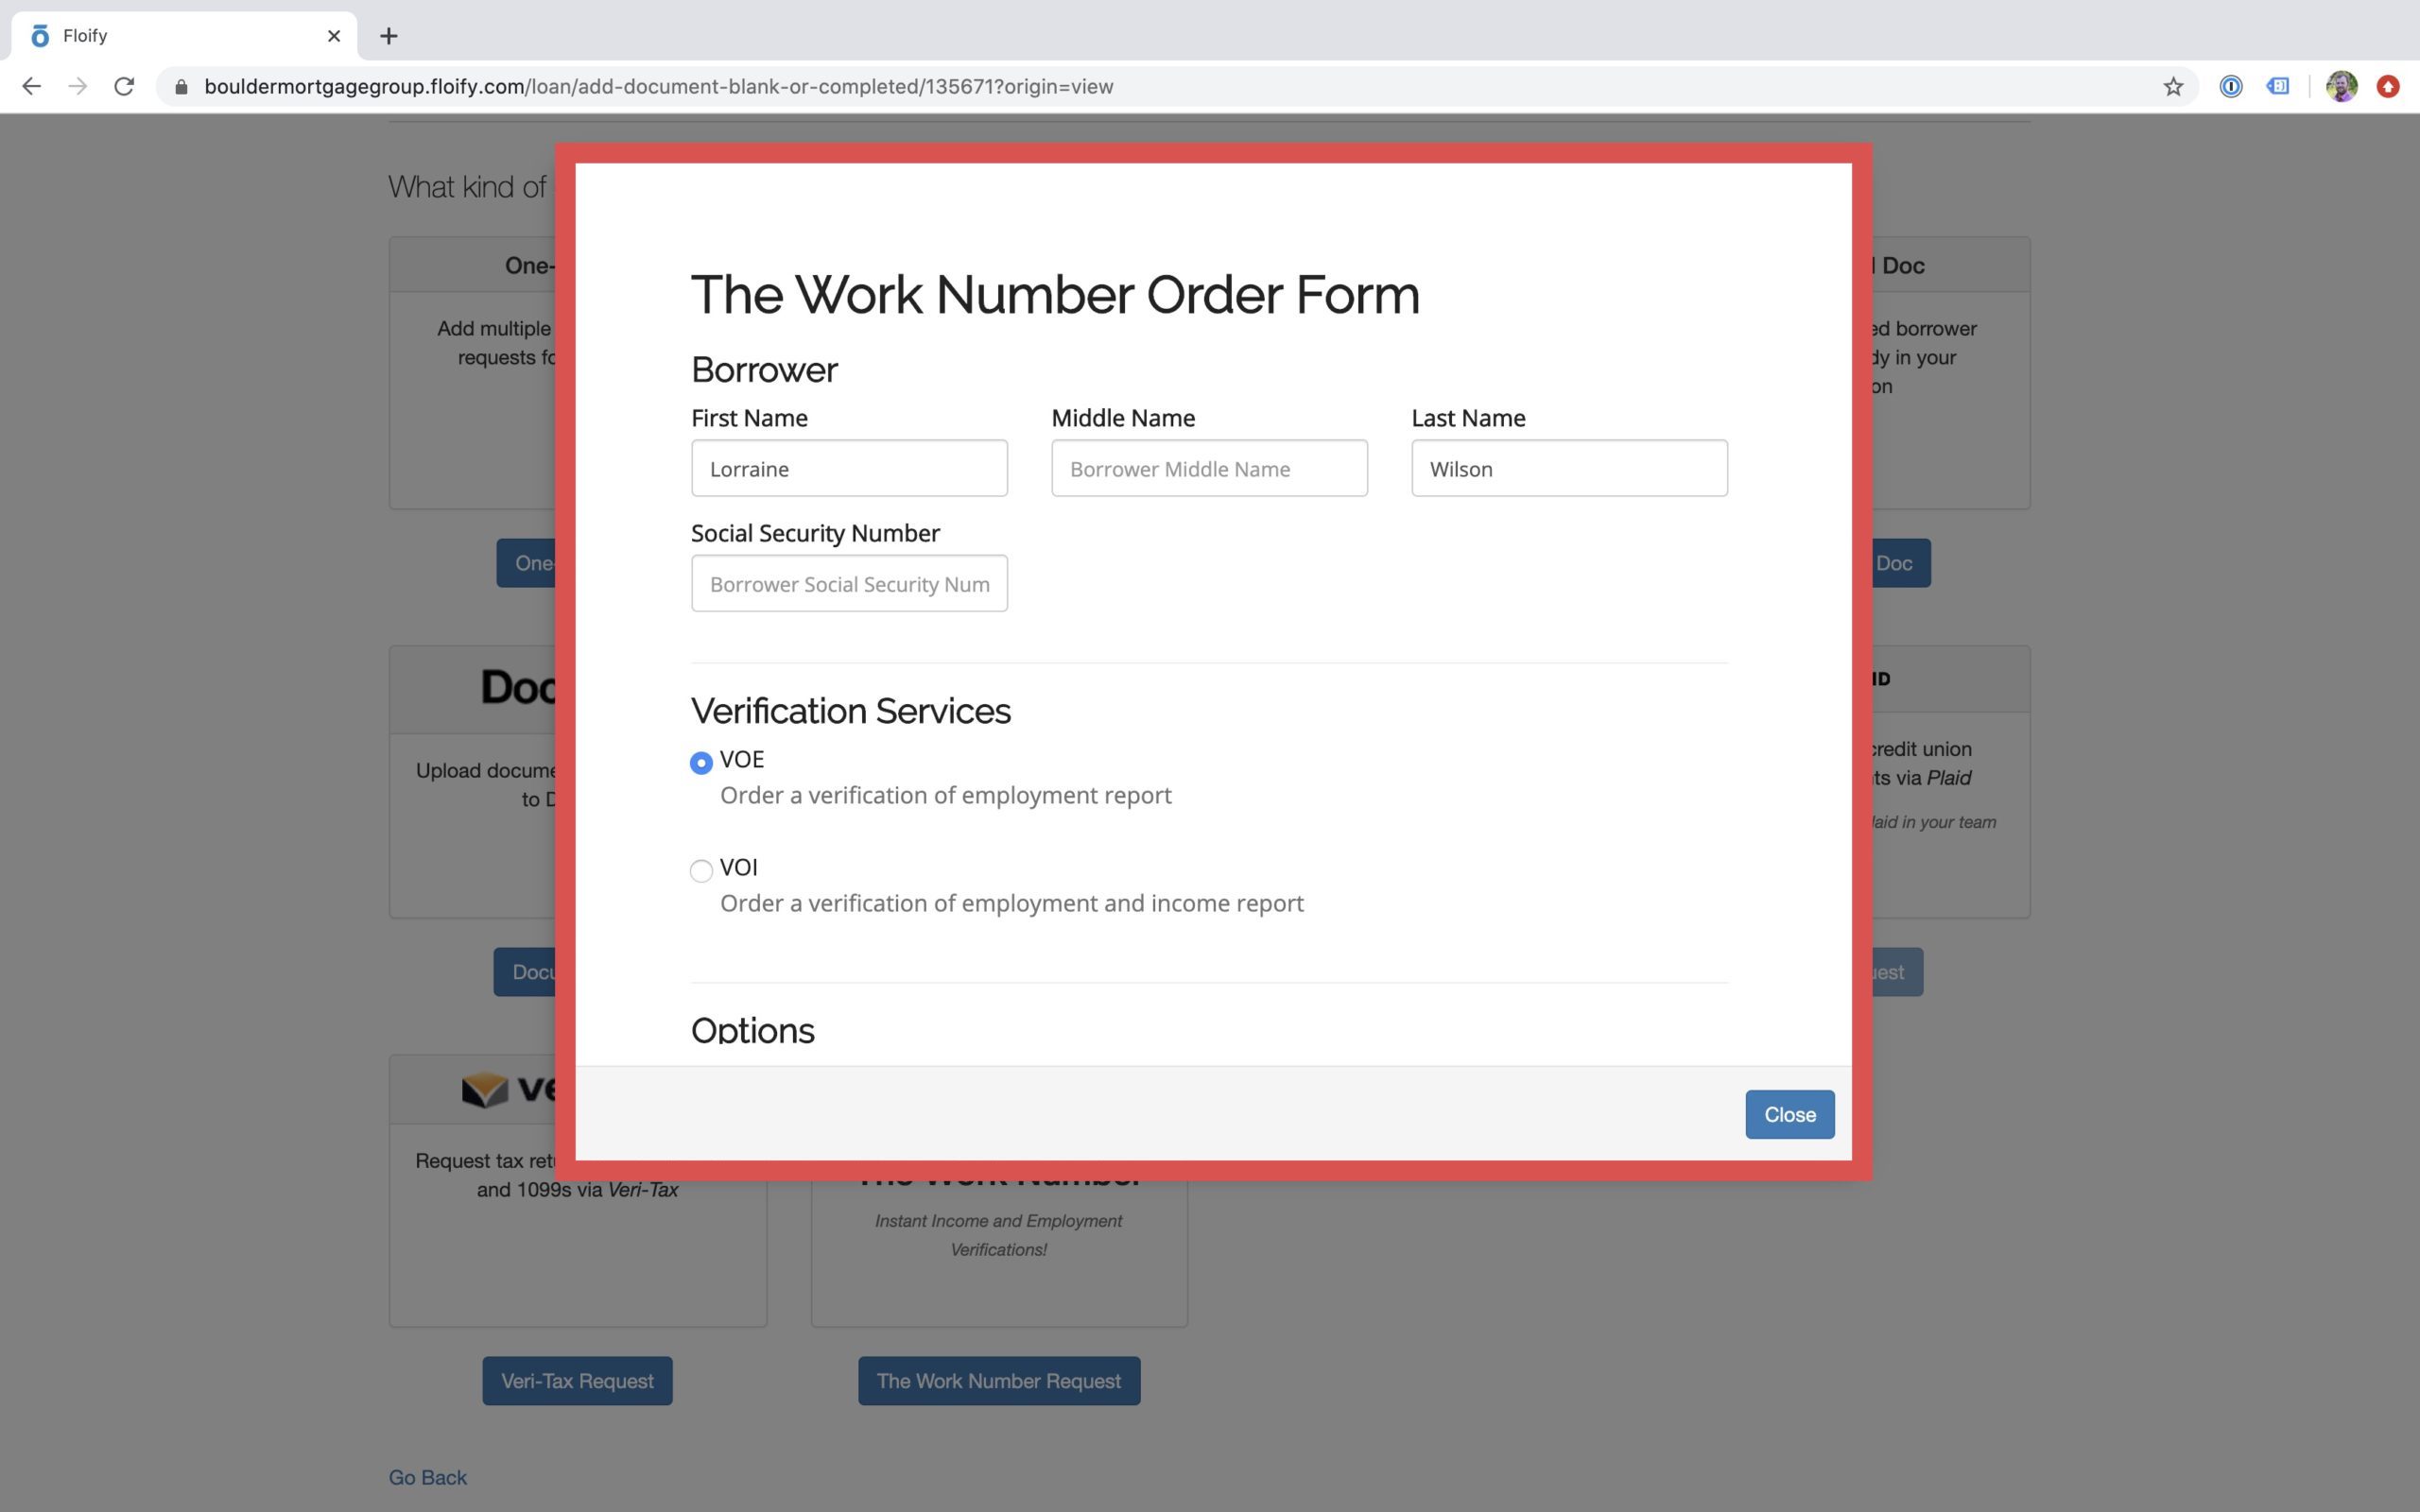The height and width of the screenshot is (1512, 2420).
Task: Click the Borrower Social Security Number field
Action: coord(849,584)
